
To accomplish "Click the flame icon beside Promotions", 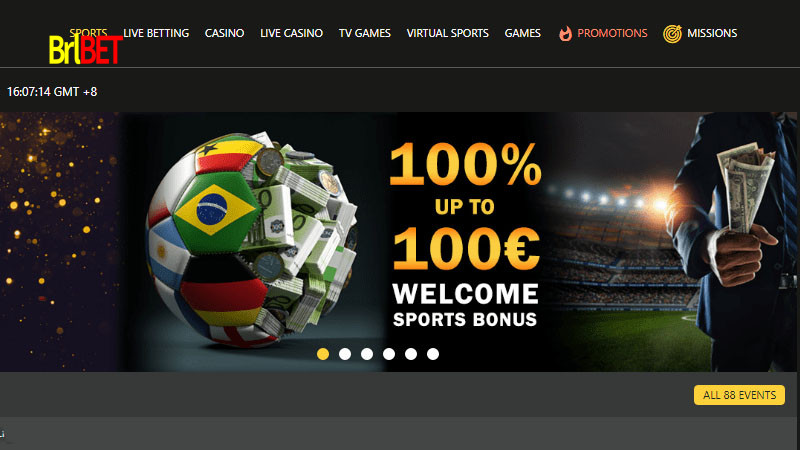I will [x=565, y=34].
